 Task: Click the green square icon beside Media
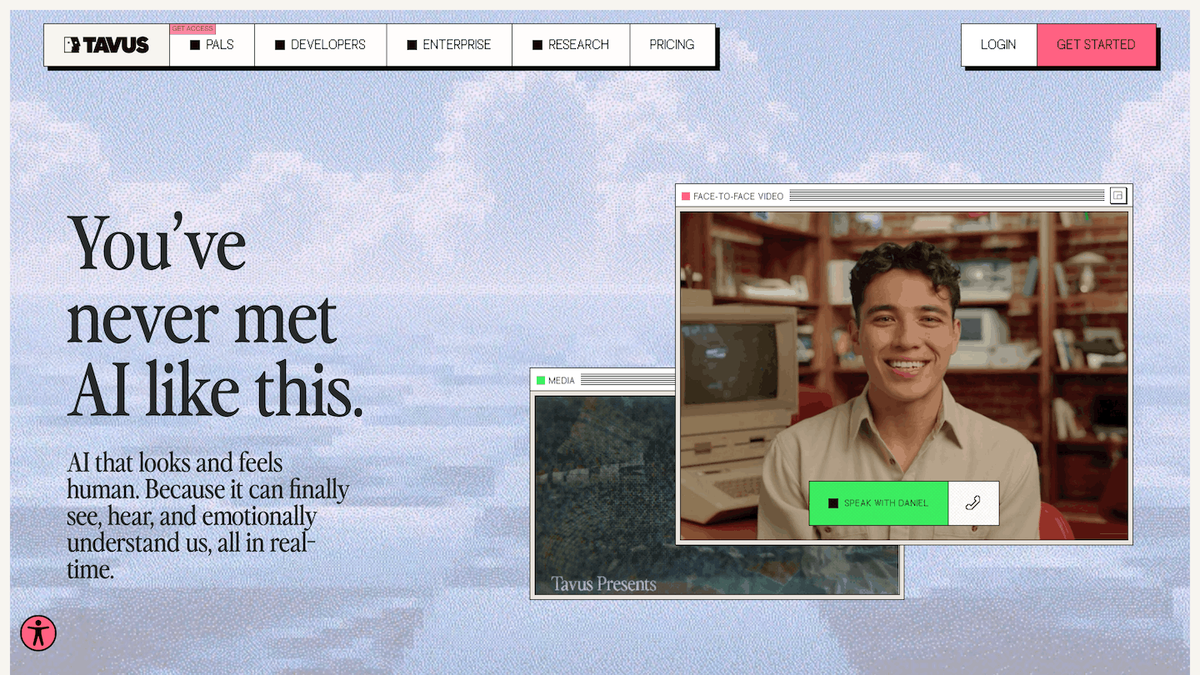tap(541, 380)
